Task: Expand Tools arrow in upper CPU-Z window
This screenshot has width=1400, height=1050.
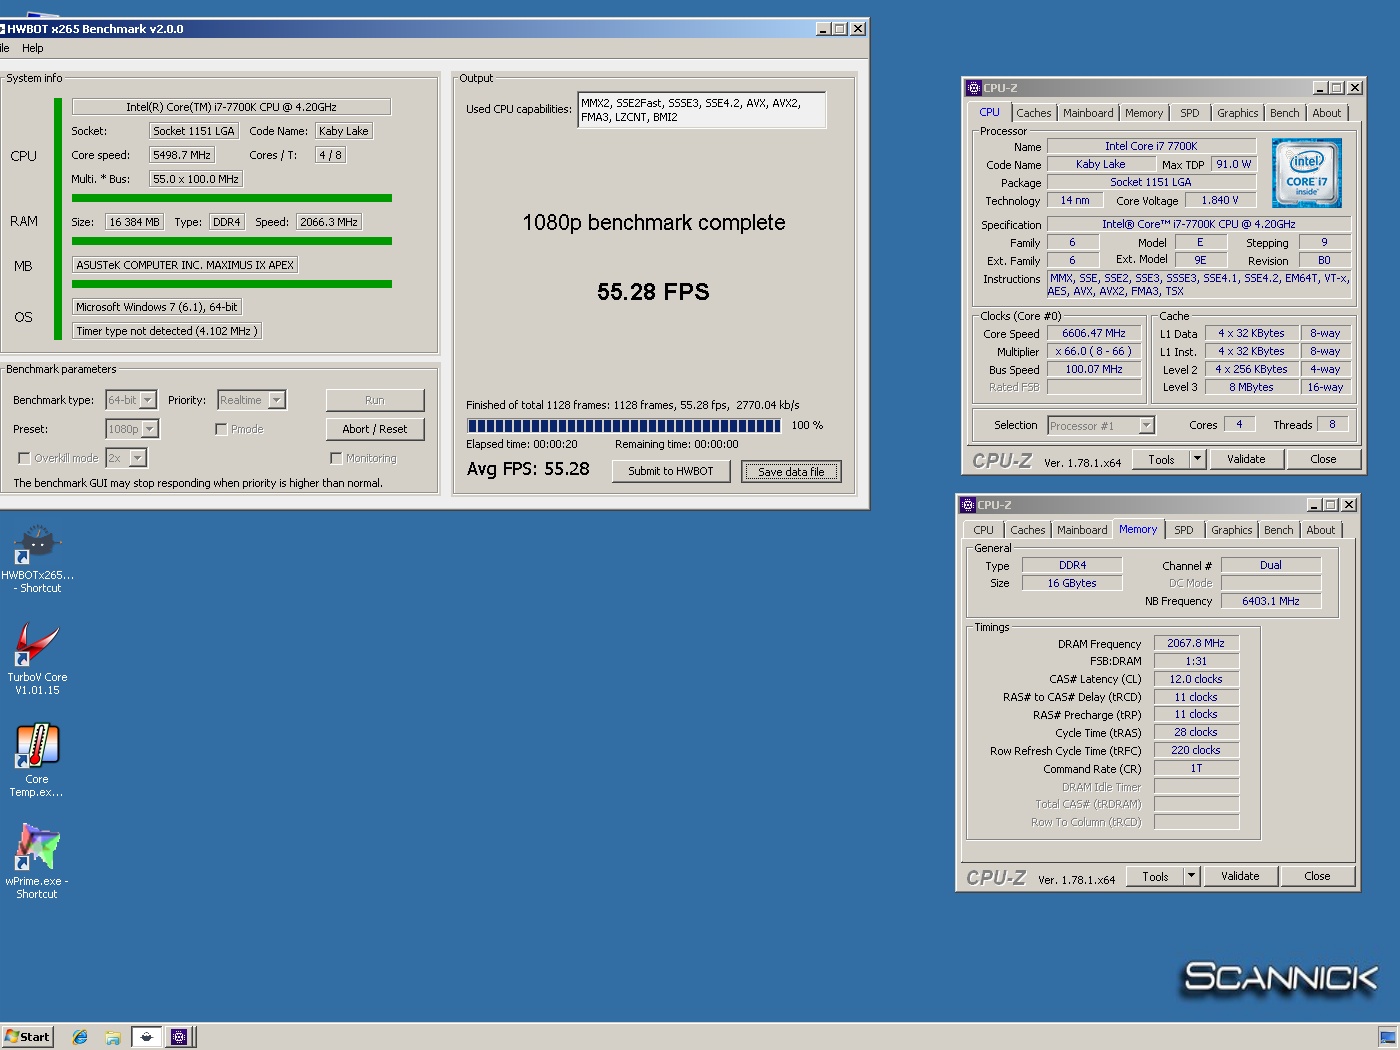Action: click(x=1197, y=460)
